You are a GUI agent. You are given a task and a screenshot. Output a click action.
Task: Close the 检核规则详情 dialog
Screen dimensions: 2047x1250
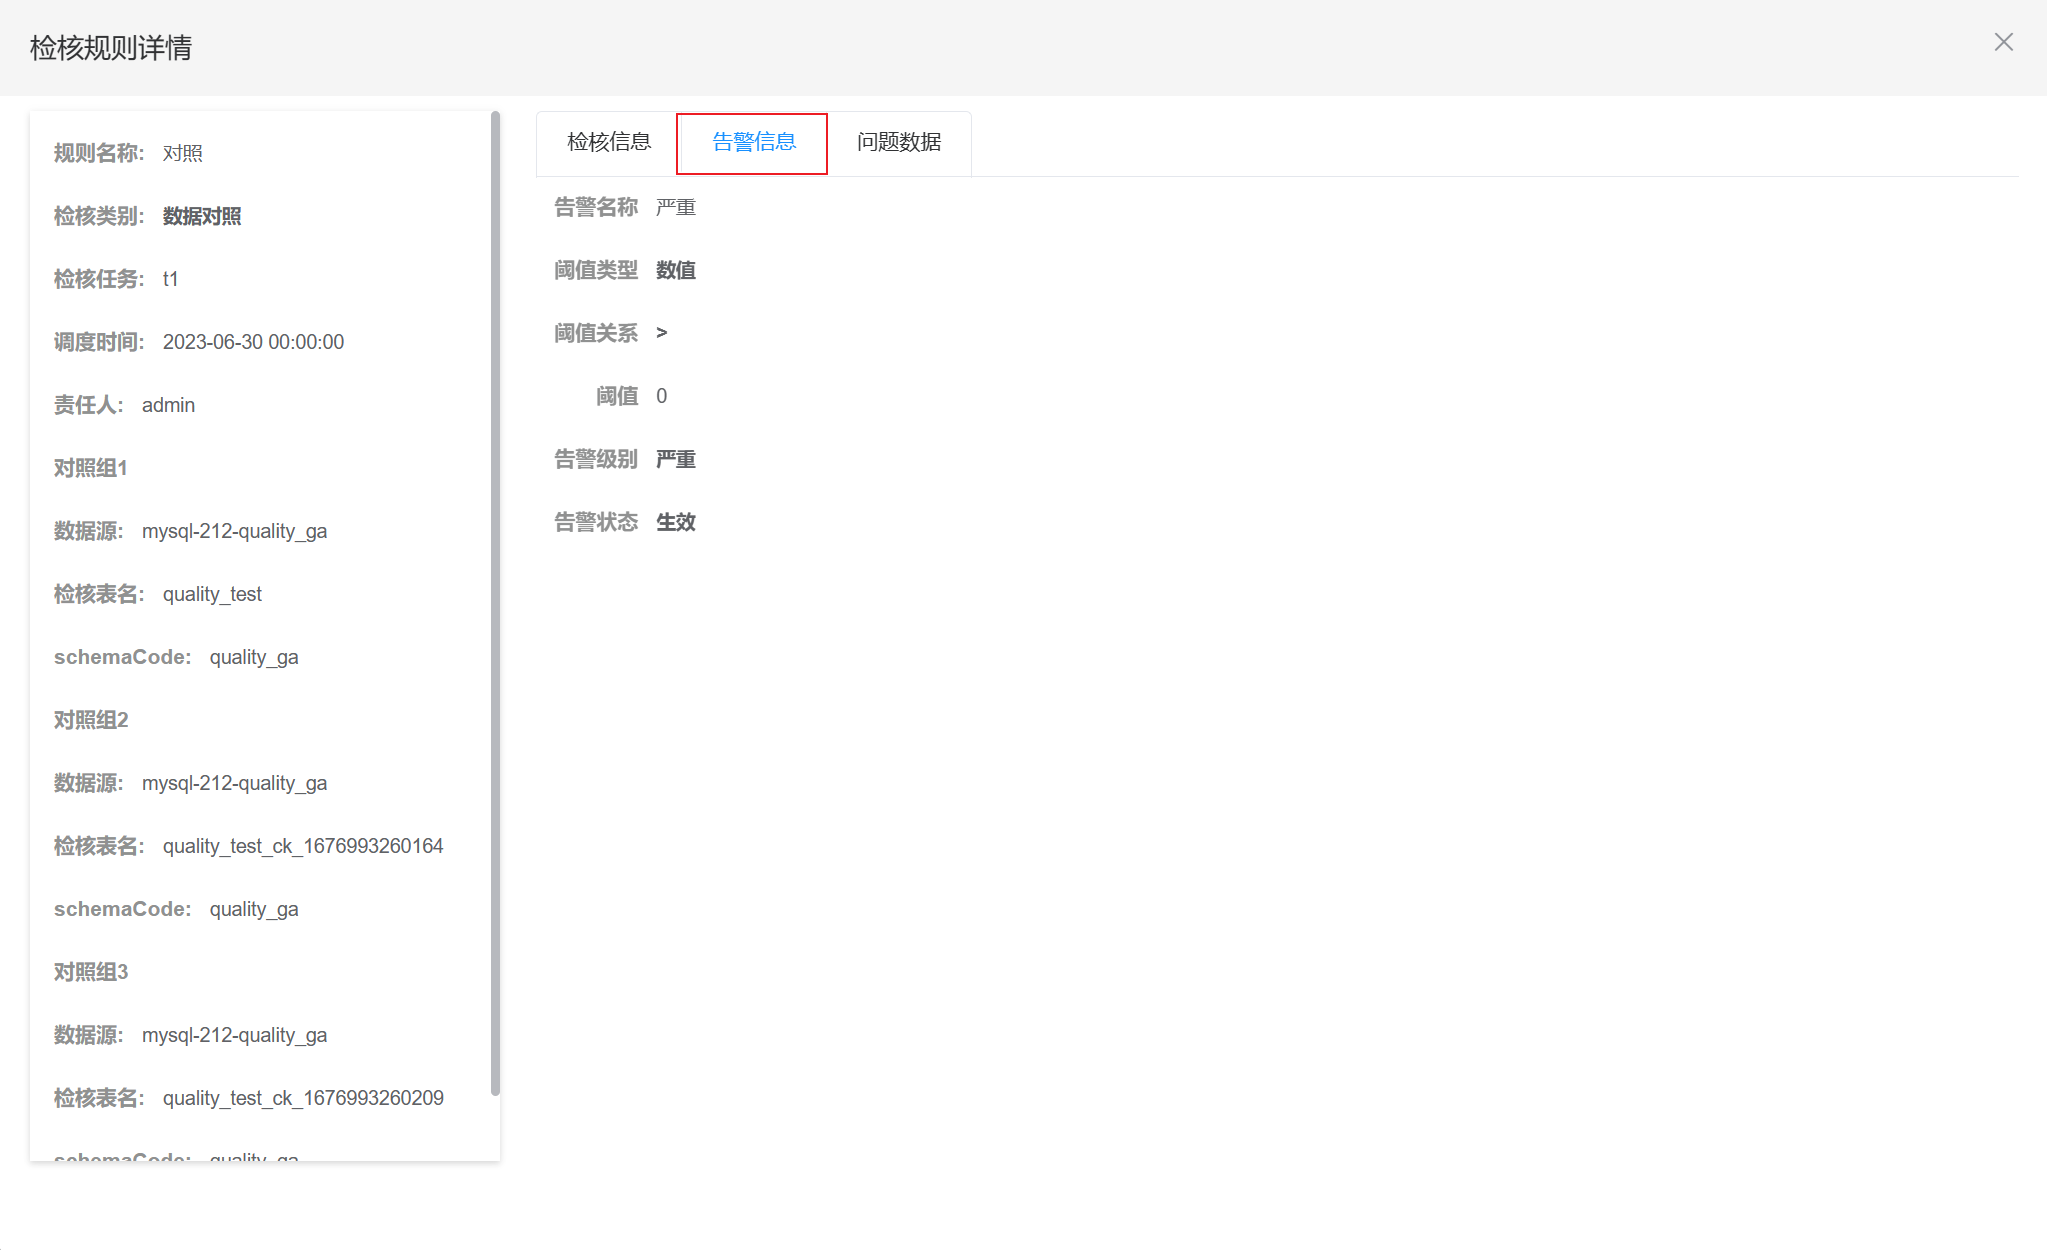pos(2003,42)
